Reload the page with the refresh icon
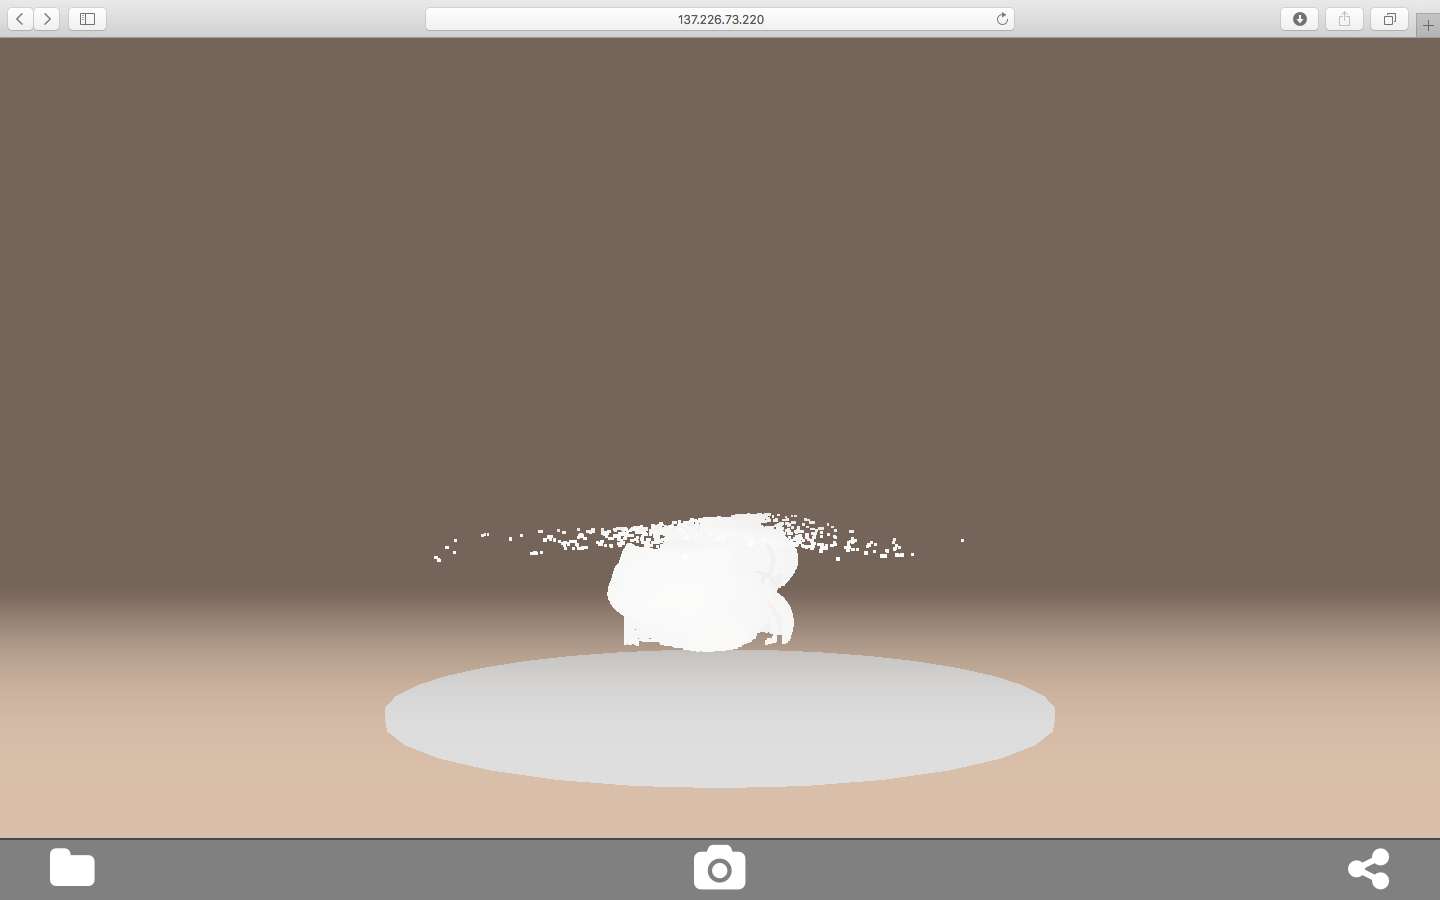Image resolution: width=1440 pixels, height=900 pixels. 1002,19
